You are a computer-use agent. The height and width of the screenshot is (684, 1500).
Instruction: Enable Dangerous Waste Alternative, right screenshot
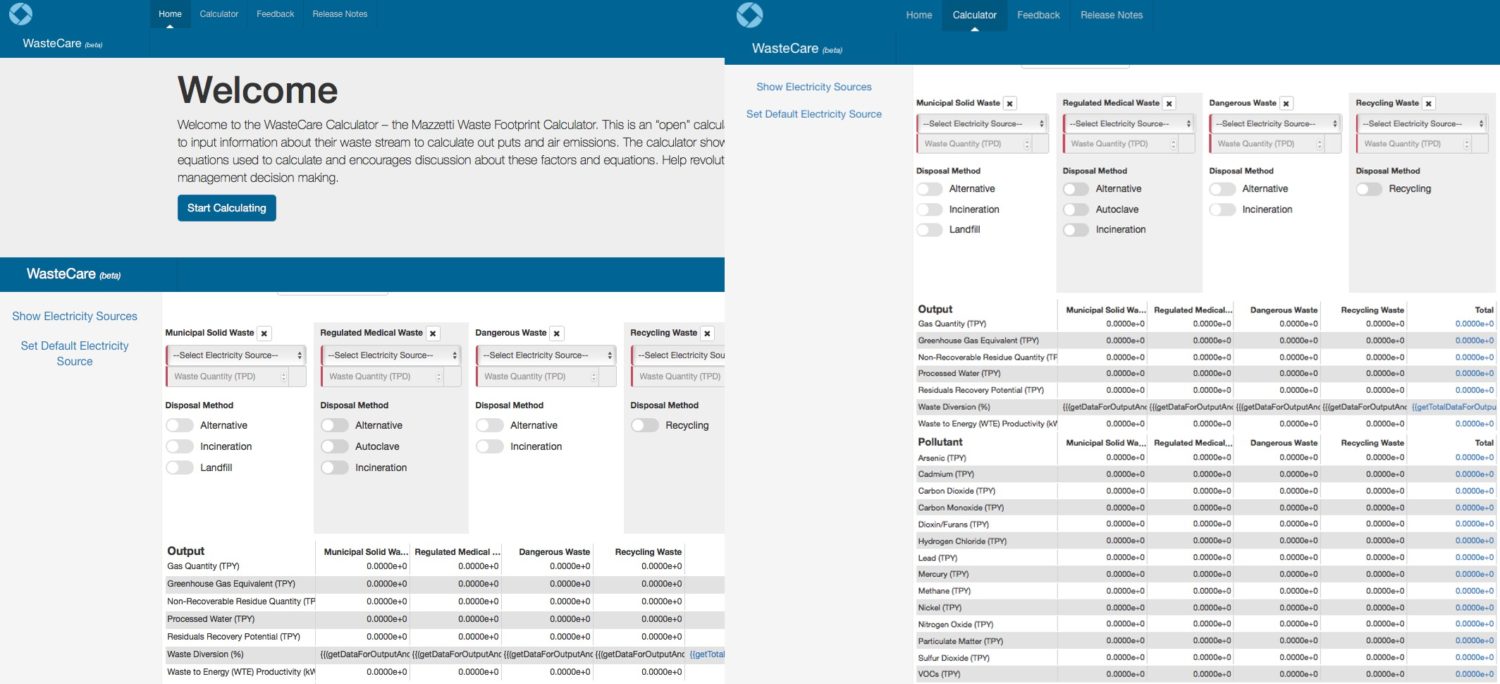1221,189
